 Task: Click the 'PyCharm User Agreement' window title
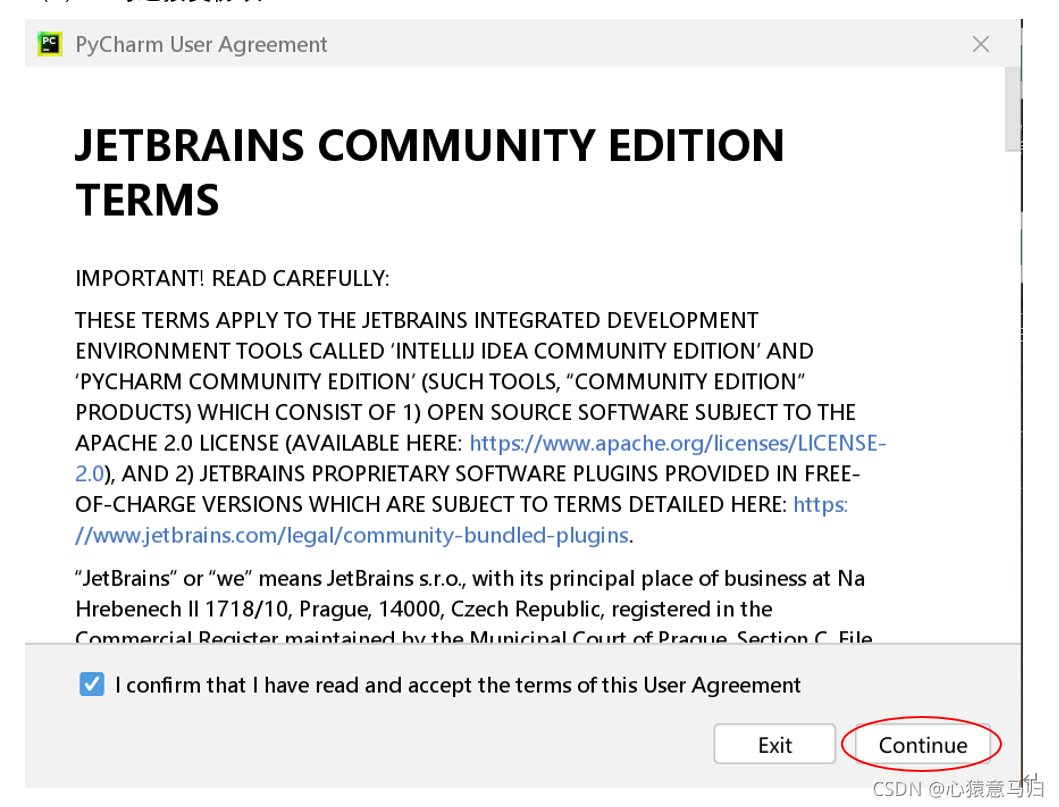click(x=201, y=45)
